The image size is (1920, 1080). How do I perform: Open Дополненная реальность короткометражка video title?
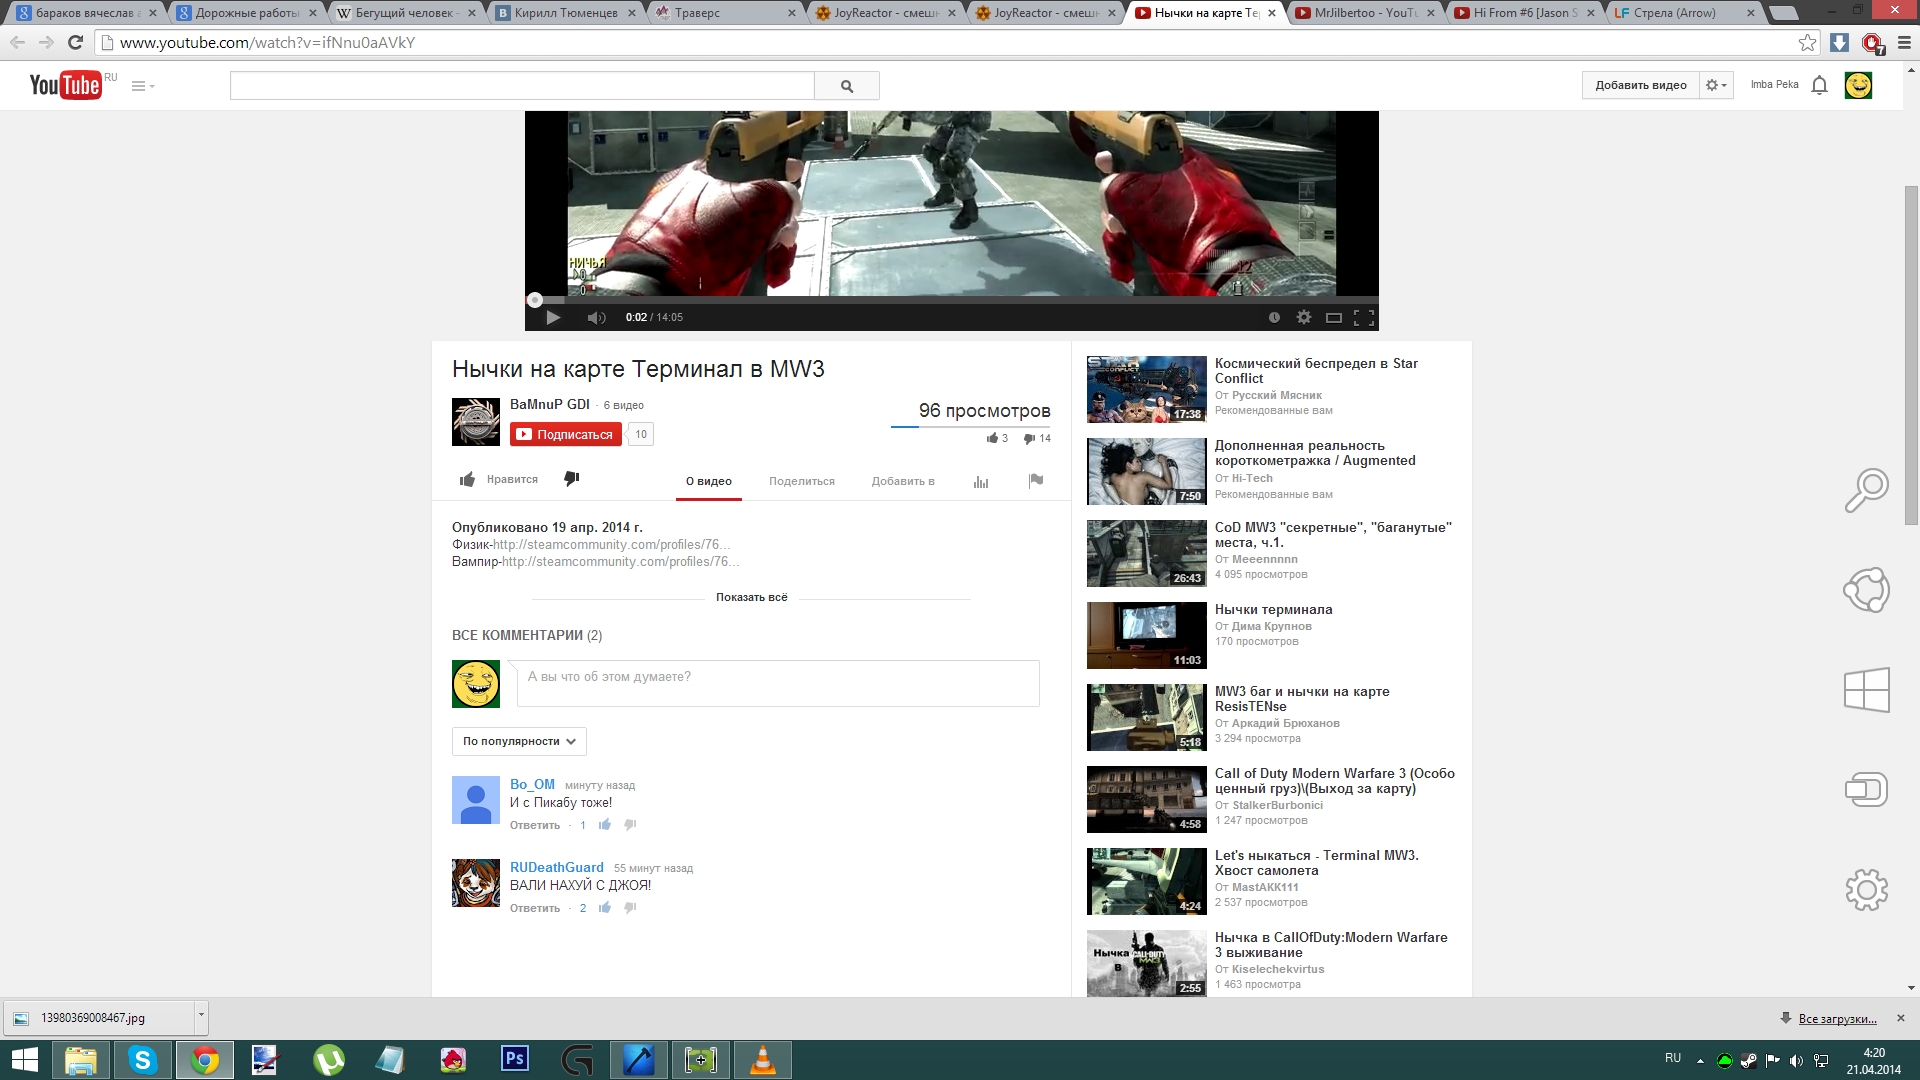[1315, 453]
